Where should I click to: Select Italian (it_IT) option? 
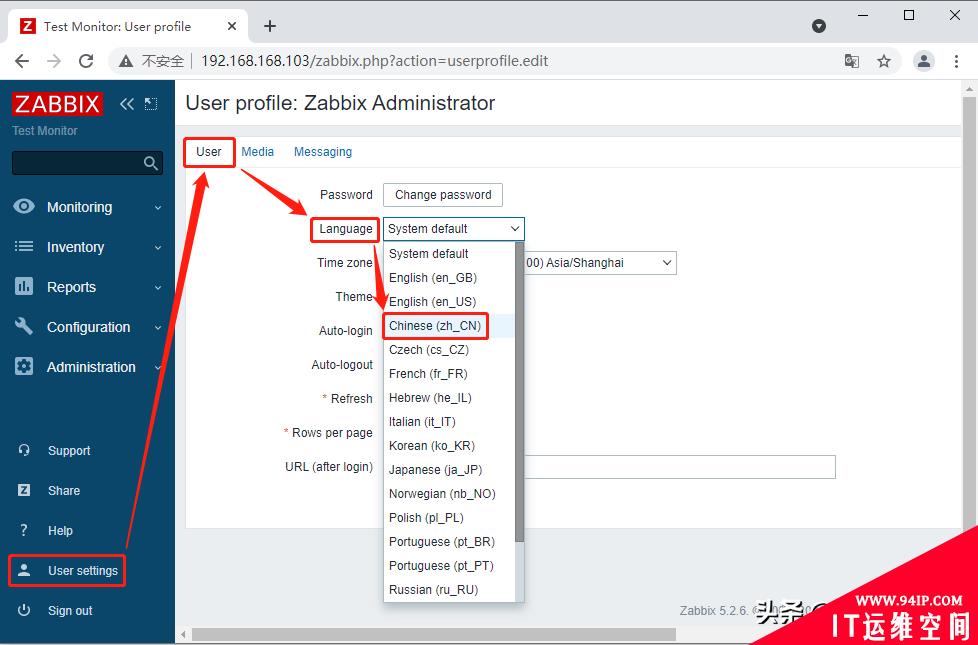(x=449, y=422)
